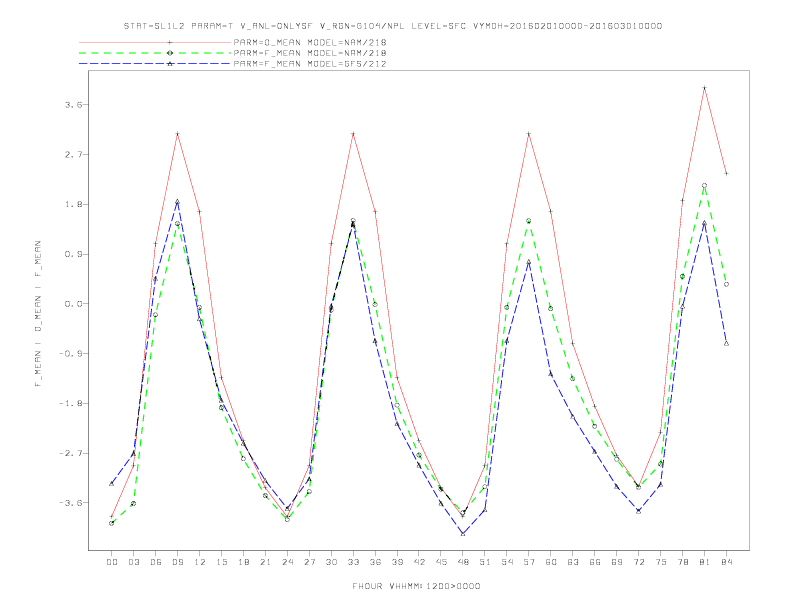792x612 pixels.
Task: Click the x-axis tick label 78
Action: pos(683,562)
